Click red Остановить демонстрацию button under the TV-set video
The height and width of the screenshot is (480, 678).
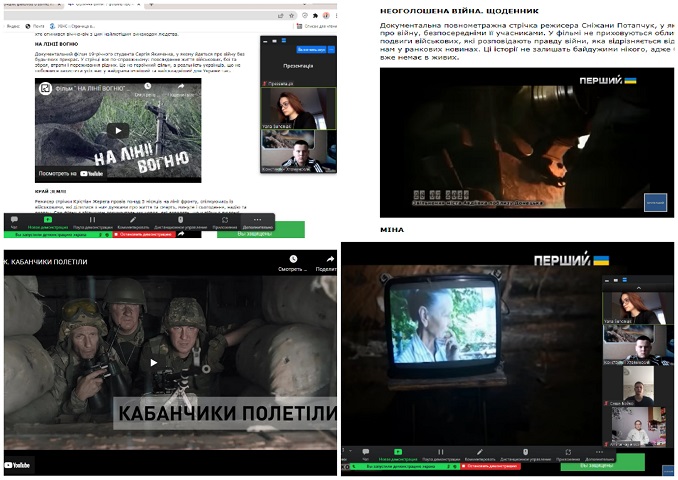490,466
